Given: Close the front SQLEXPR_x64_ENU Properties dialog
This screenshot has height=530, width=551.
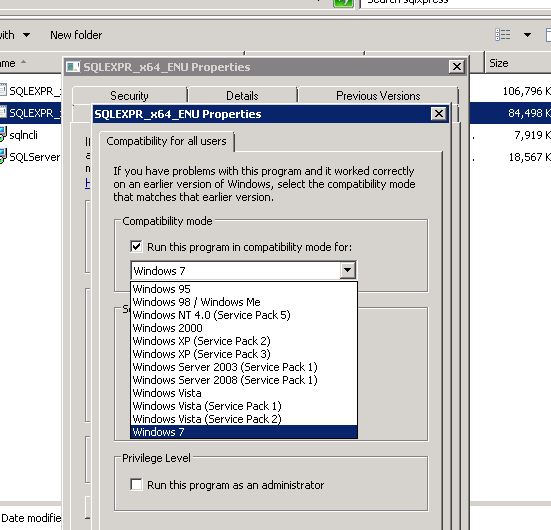Looking at the screenshot, I should [x=439, y=114].
